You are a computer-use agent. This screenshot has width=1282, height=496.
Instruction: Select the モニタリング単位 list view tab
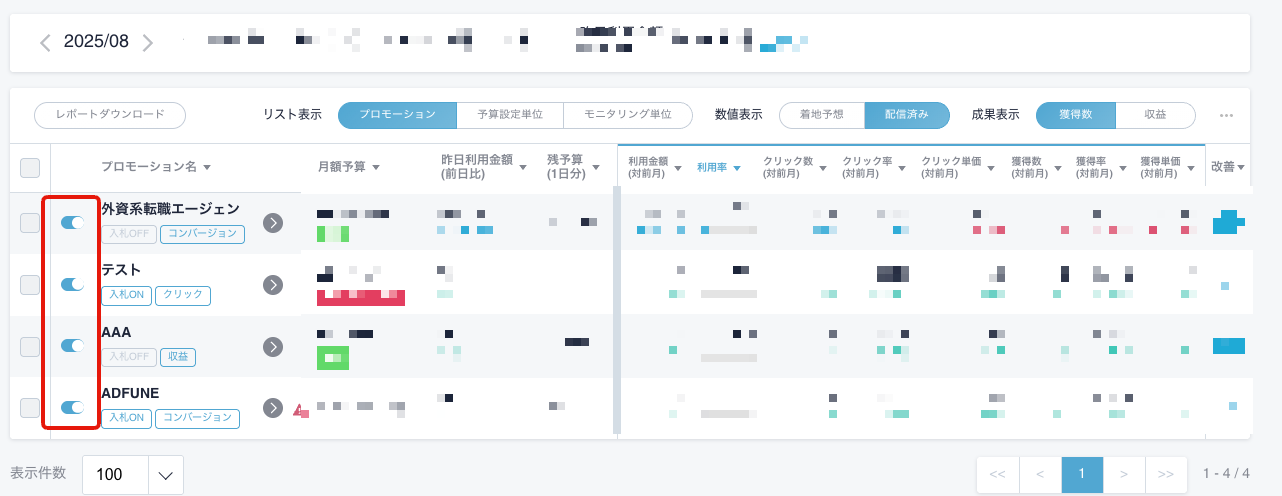click(628, 115)
